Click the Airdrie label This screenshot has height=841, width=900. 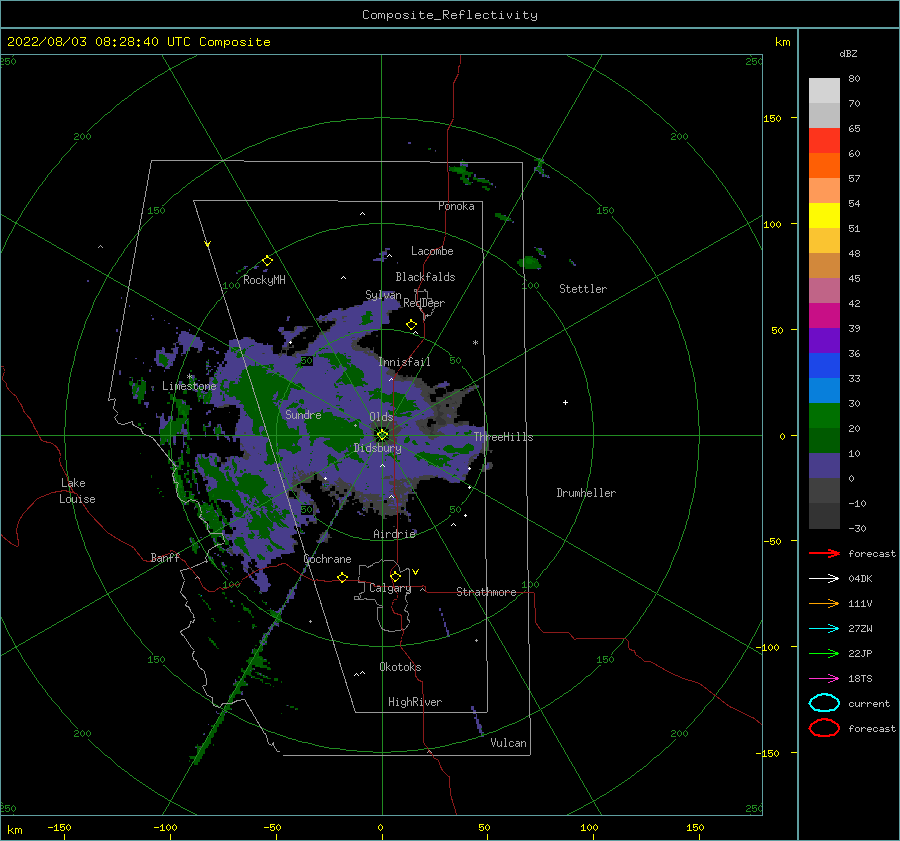[394, 534]
